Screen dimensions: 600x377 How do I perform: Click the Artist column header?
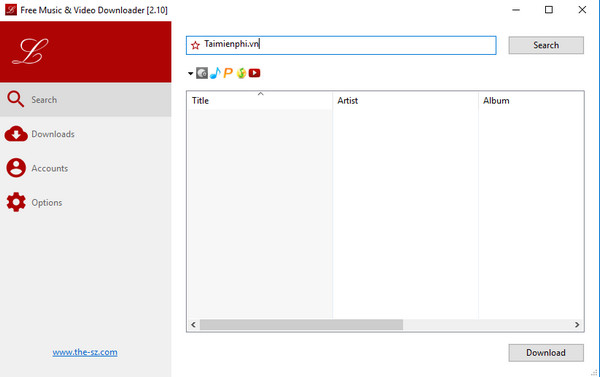[405, 100]
